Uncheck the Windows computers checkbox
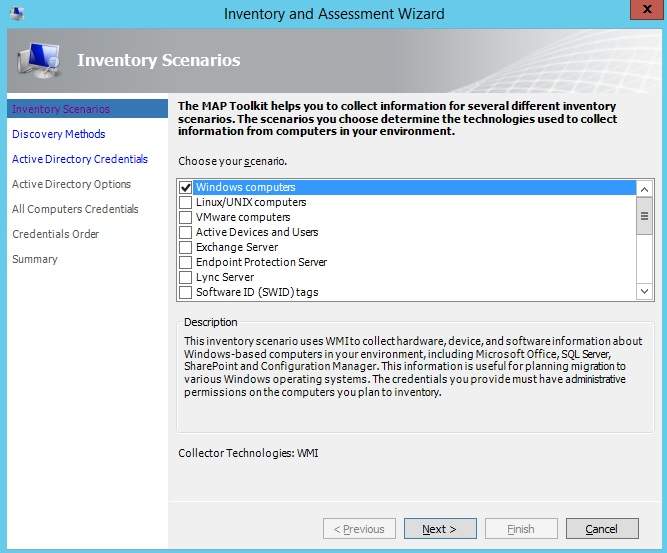Image resolution: width=667 pixels, height=553 pixels. click(185, 187)
